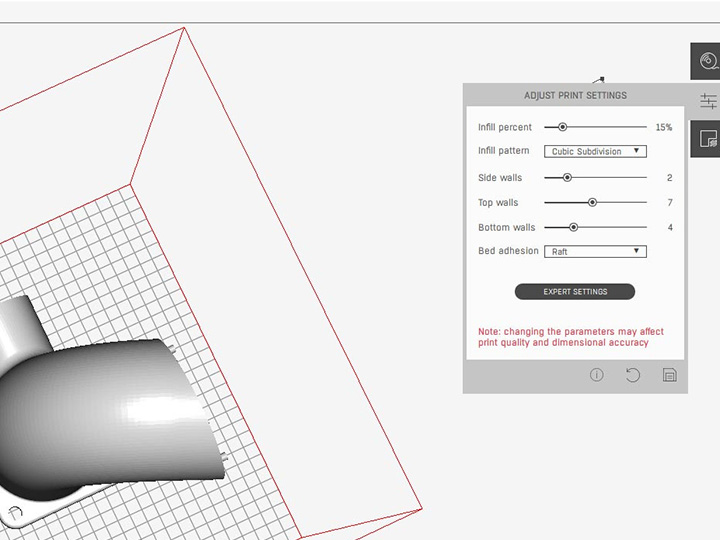Click the Side walls slider handle
This screenshot has width=720, height=540.
tap(567, 177)
